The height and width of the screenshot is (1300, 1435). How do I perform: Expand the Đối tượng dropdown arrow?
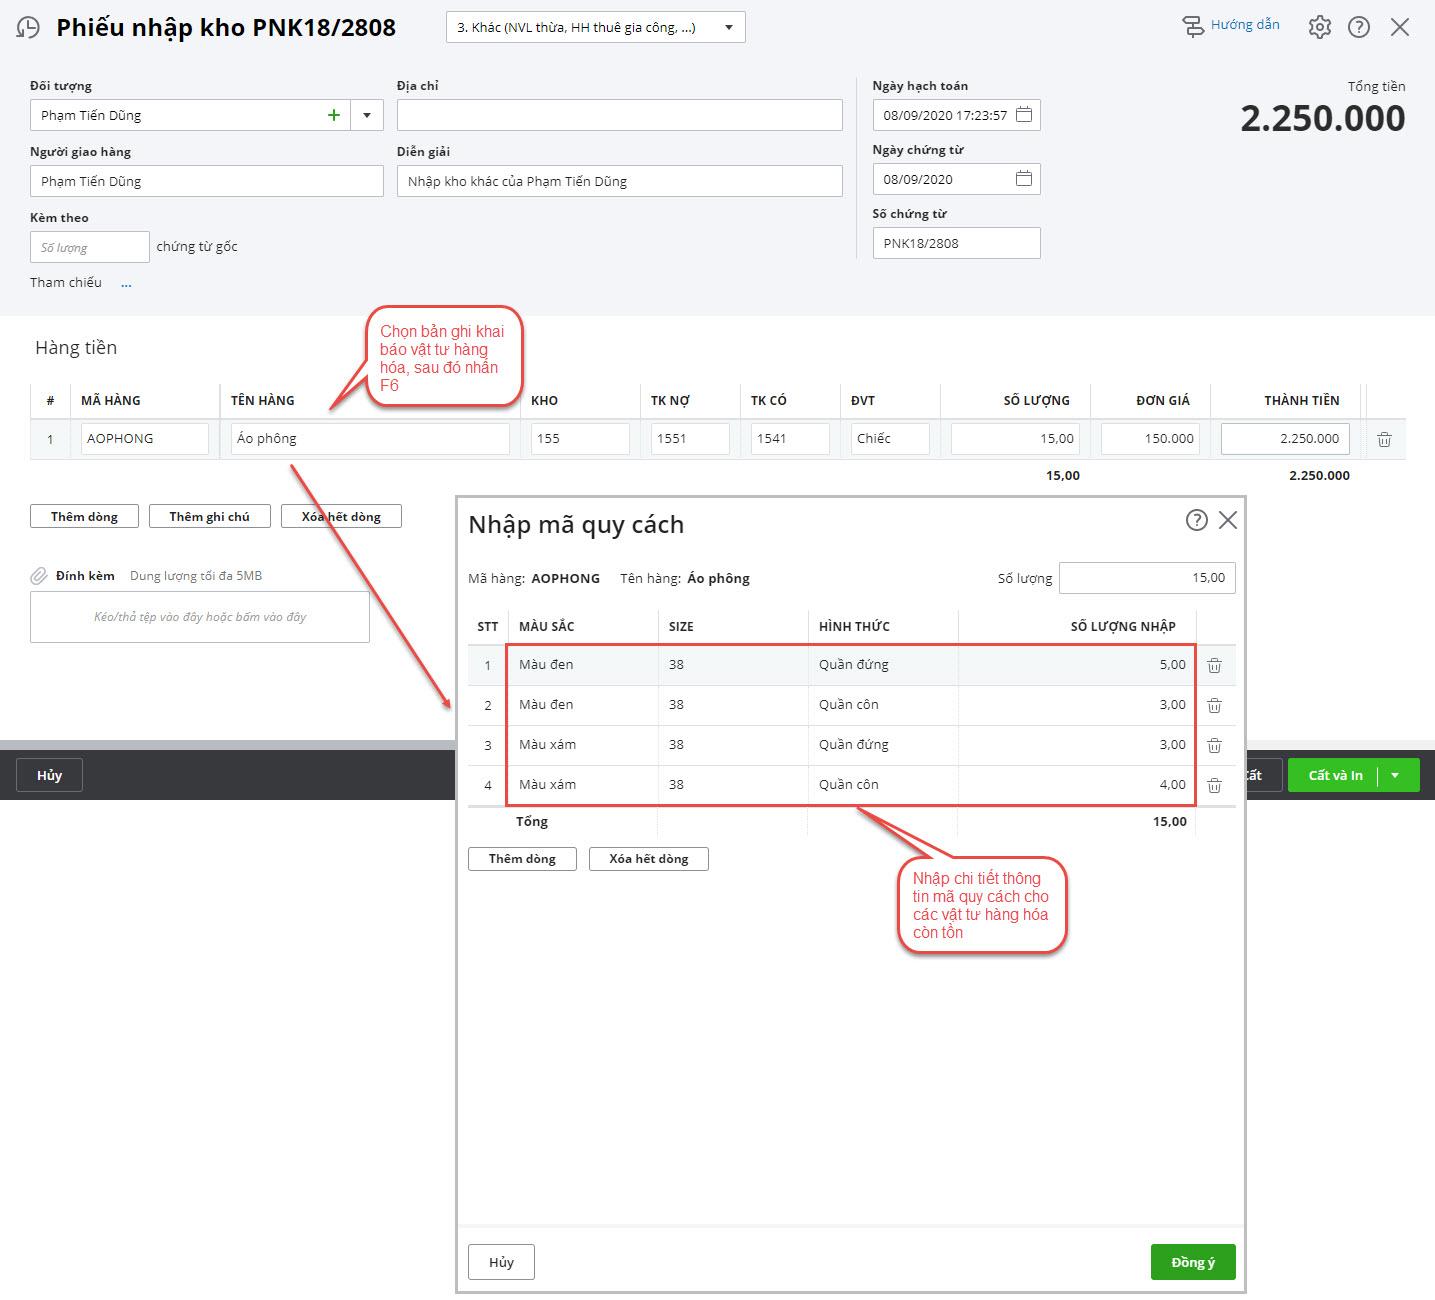pyautogui.click(x=367, y=115)
